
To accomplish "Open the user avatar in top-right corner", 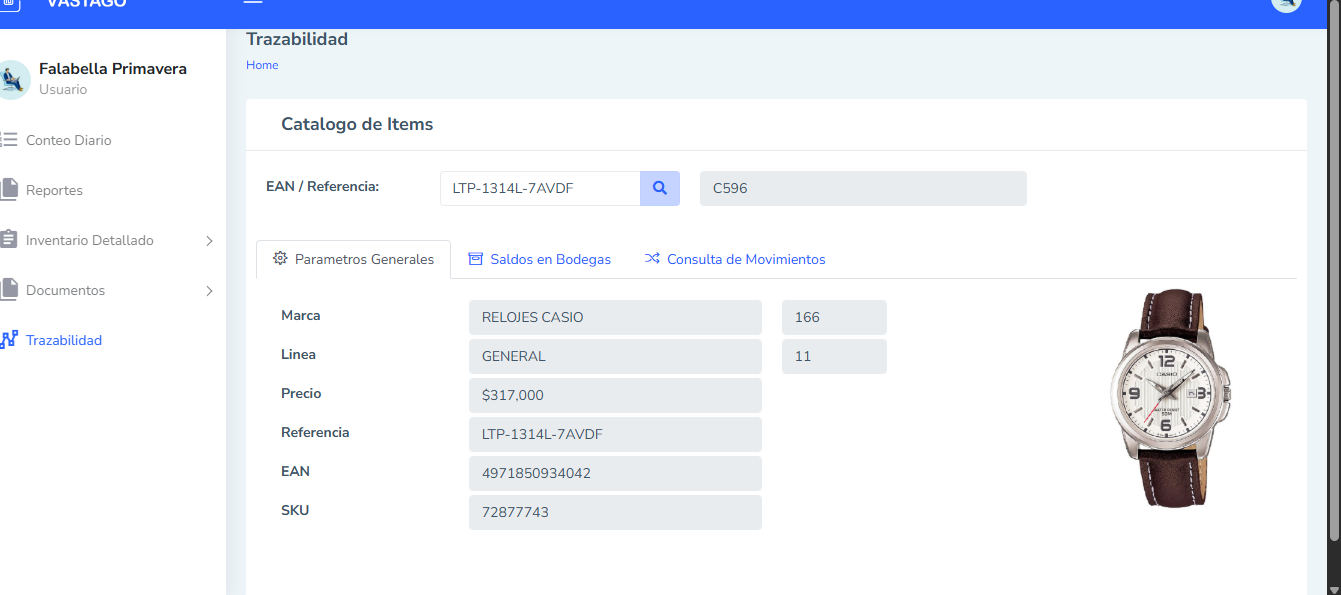I will pos(1285,4).
